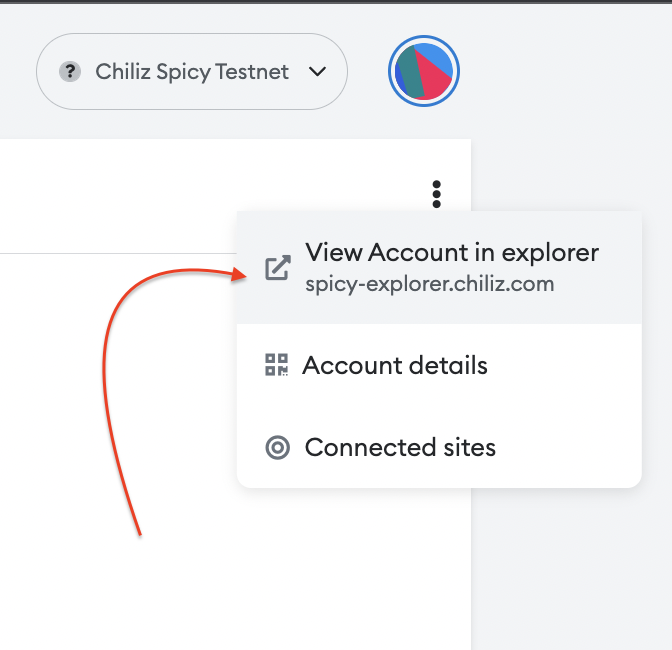Screen dimensions: 672x650
Task: Click the teal segment of the account identicon
Action: pyautogui.click(x=411, y=80)
